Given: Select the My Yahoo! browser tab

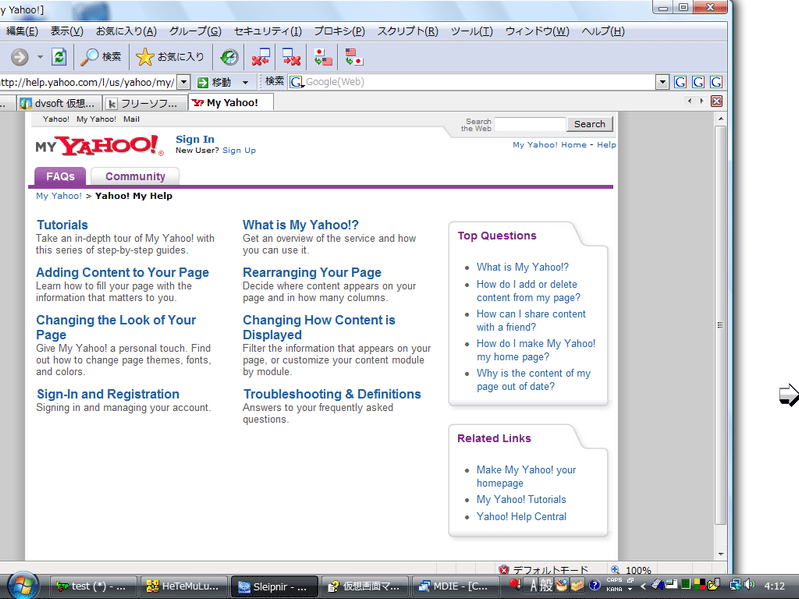Looking at the screenshot, I should [x=231, y=102].
